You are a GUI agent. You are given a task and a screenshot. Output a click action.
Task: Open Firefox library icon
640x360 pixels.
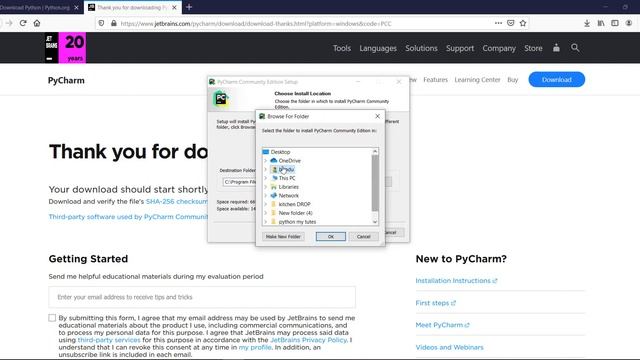(601, 23)
